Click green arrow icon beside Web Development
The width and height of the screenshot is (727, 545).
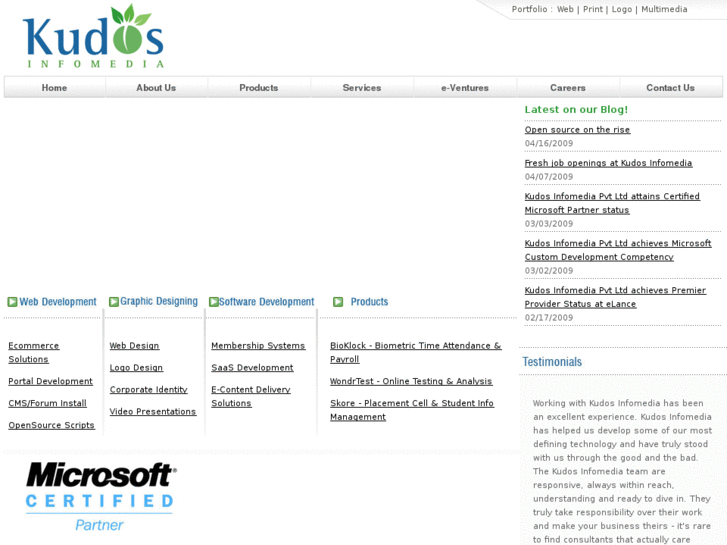coord(12,302)
